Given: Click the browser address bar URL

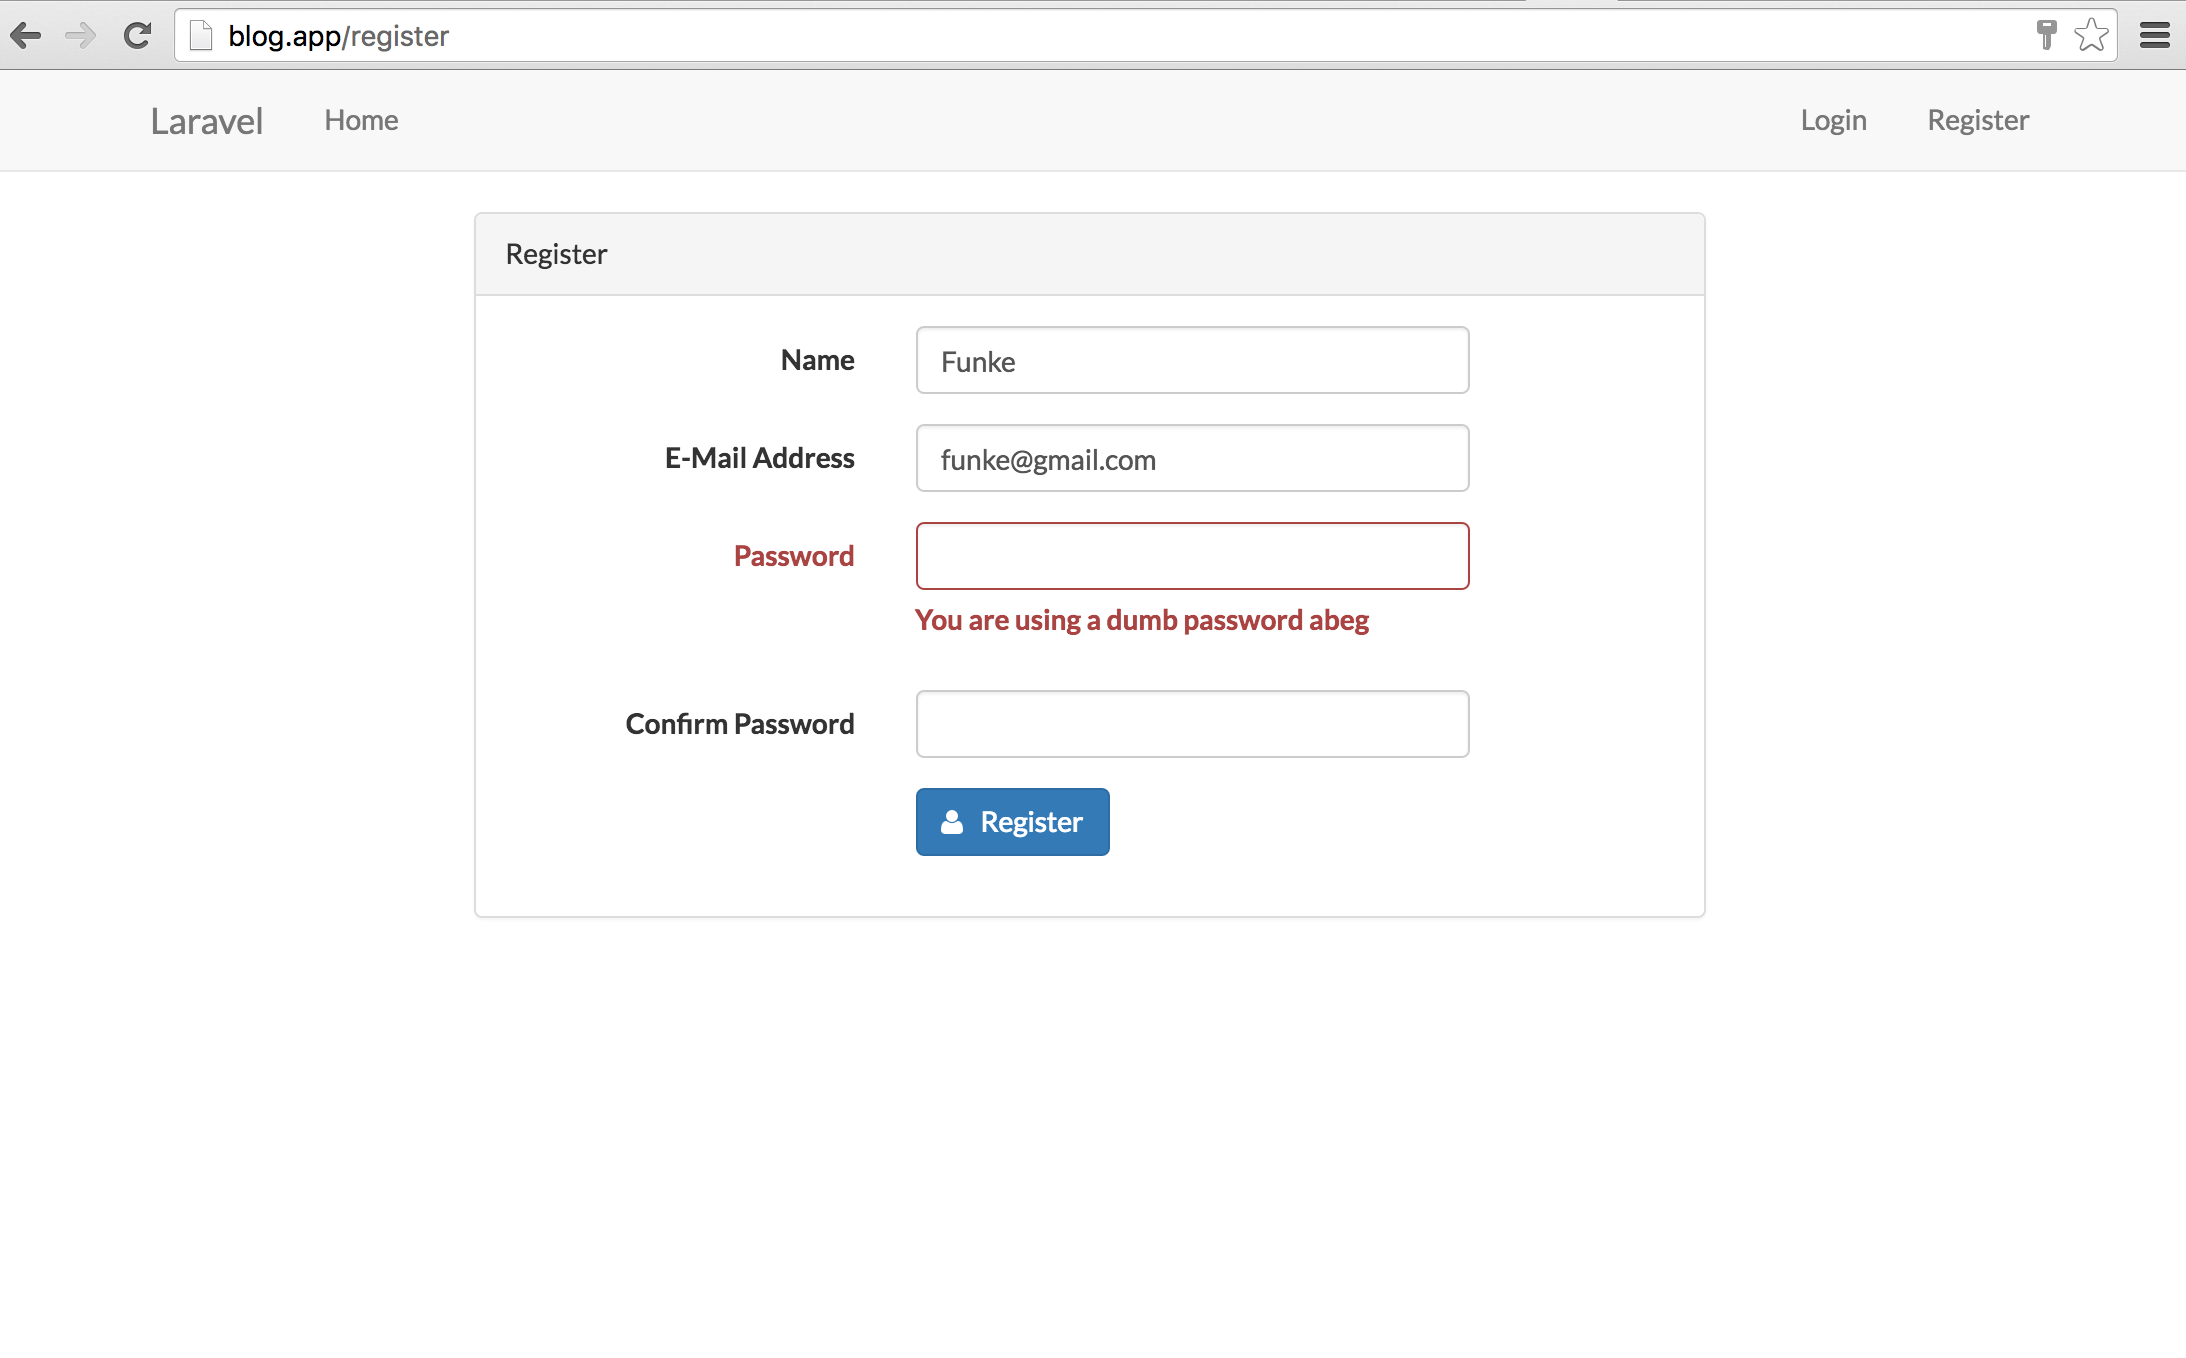Looking at the screenshot, I should coord(338,36).
